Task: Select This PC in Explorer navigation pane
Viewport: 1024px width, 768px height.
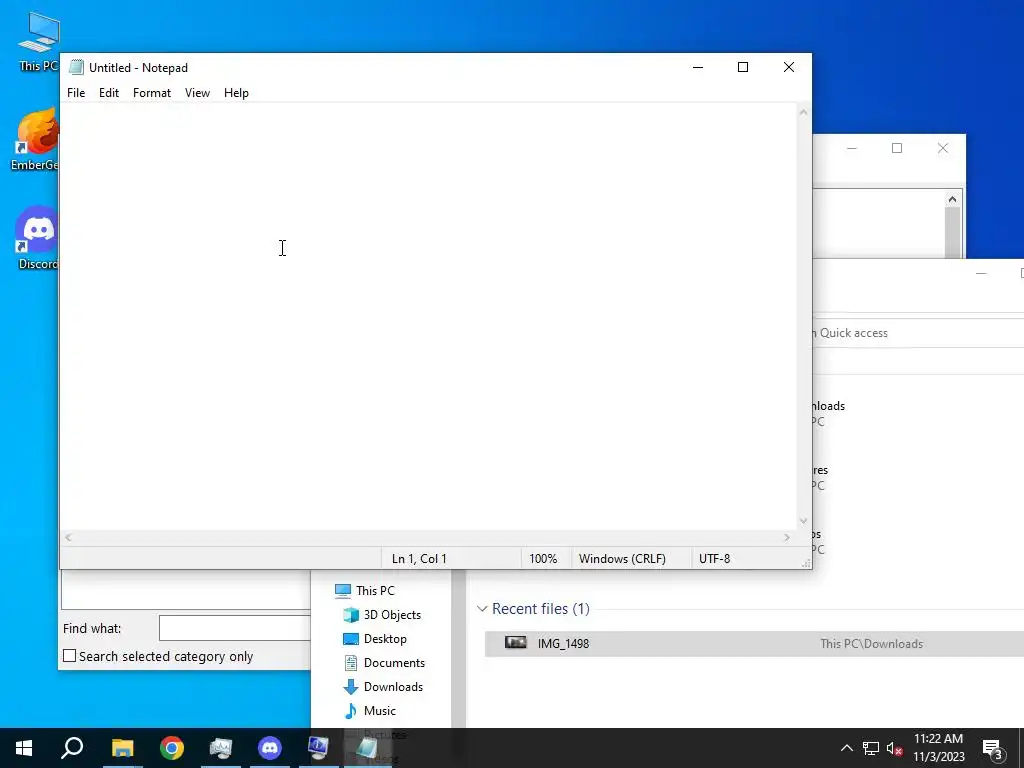Action: 375,590
